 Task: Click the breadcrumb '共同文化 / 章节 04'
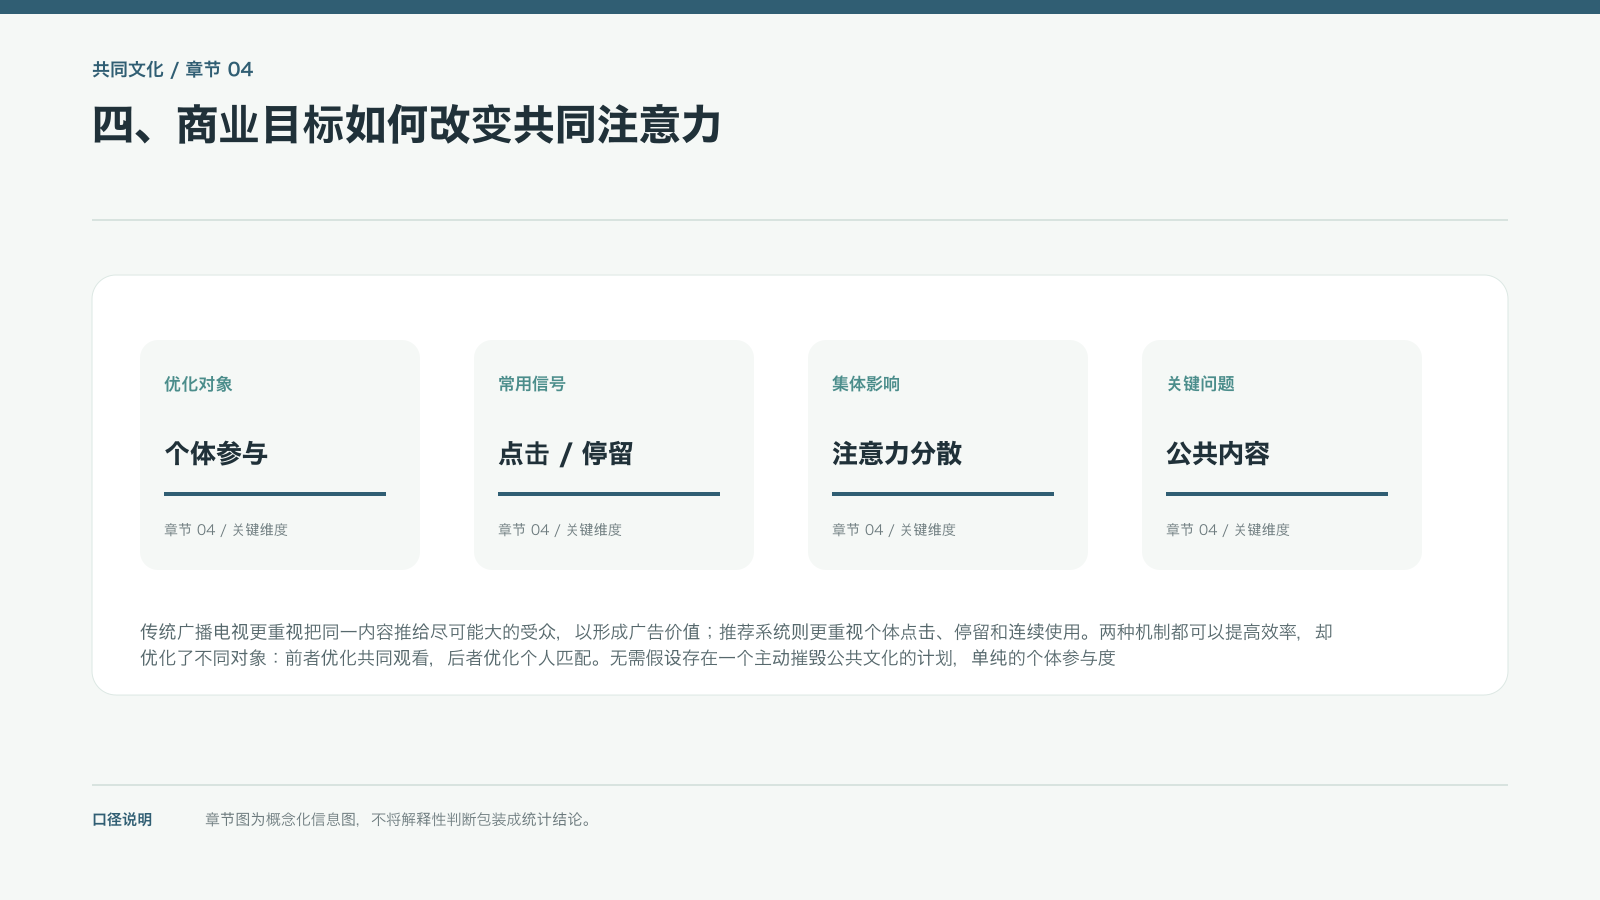172,69
